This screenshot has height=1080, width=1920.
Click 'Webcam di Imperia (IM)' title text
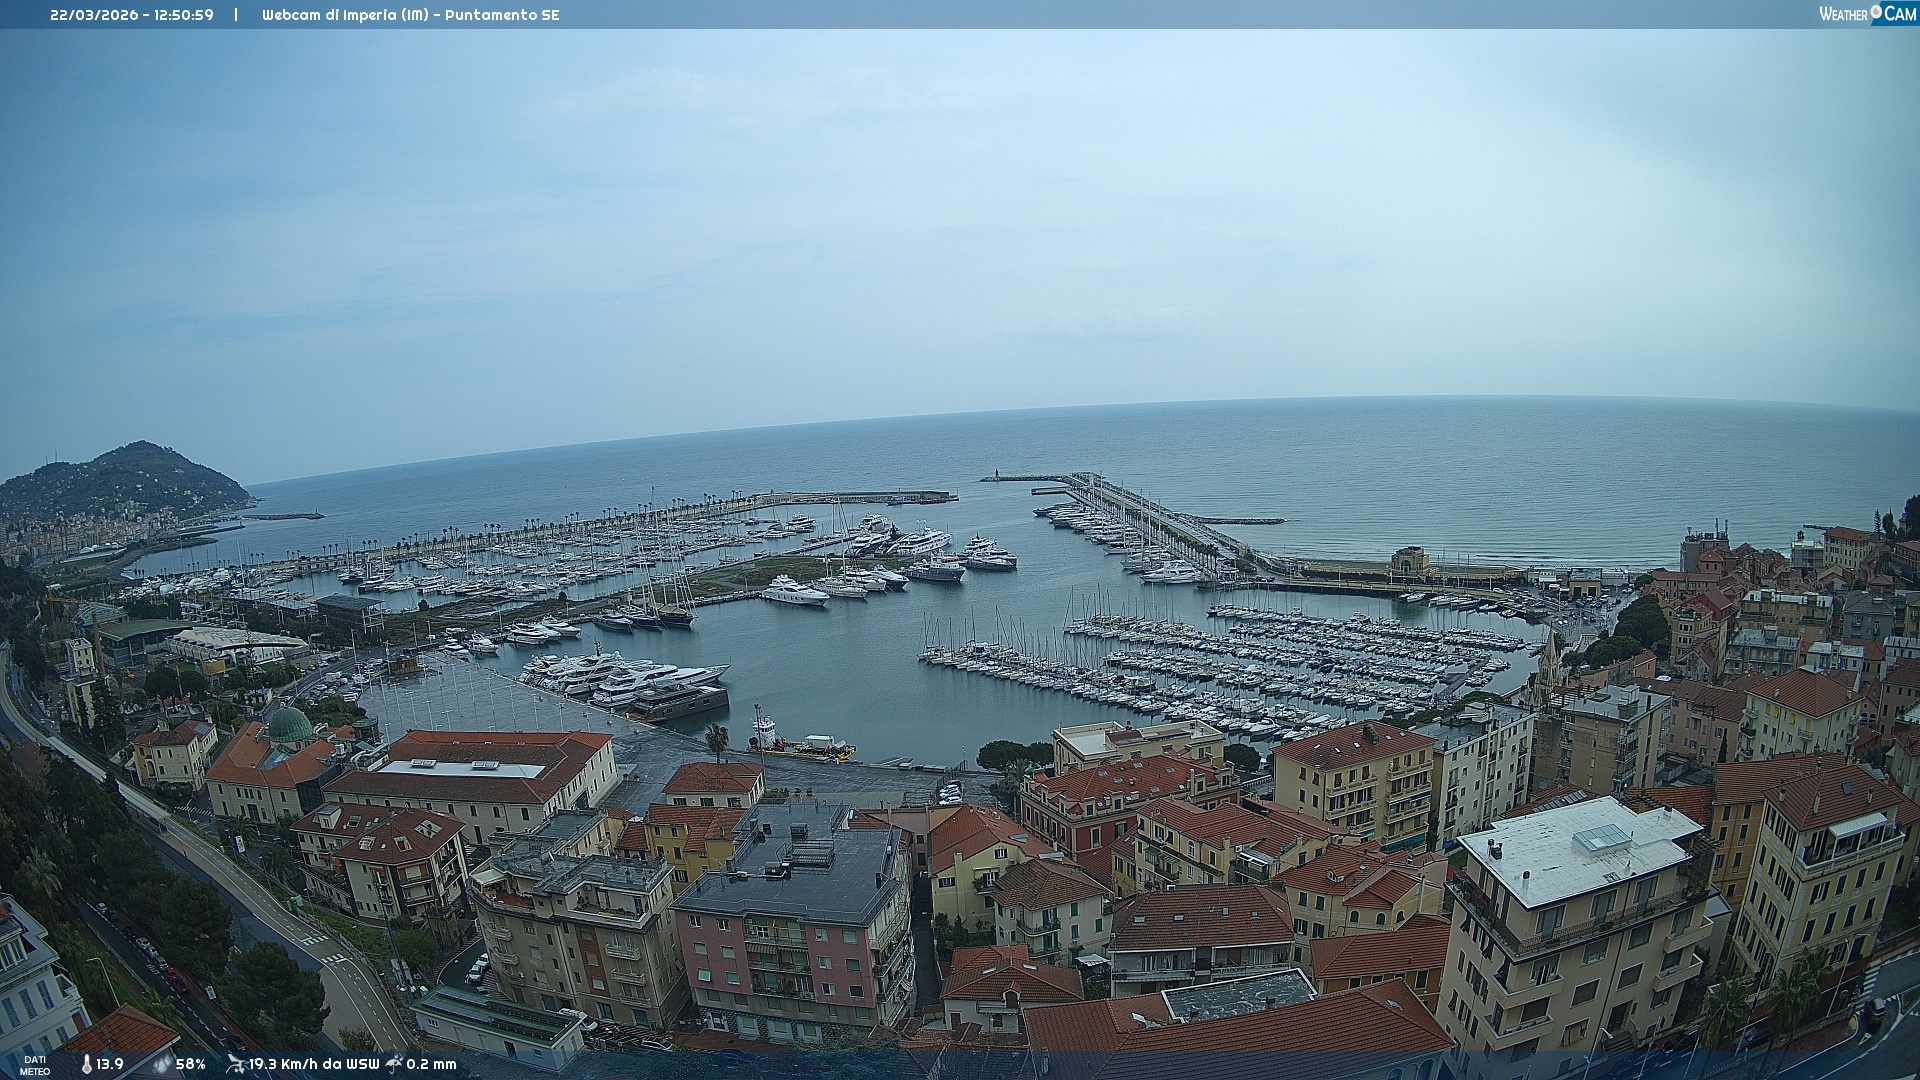coord(345,15)
